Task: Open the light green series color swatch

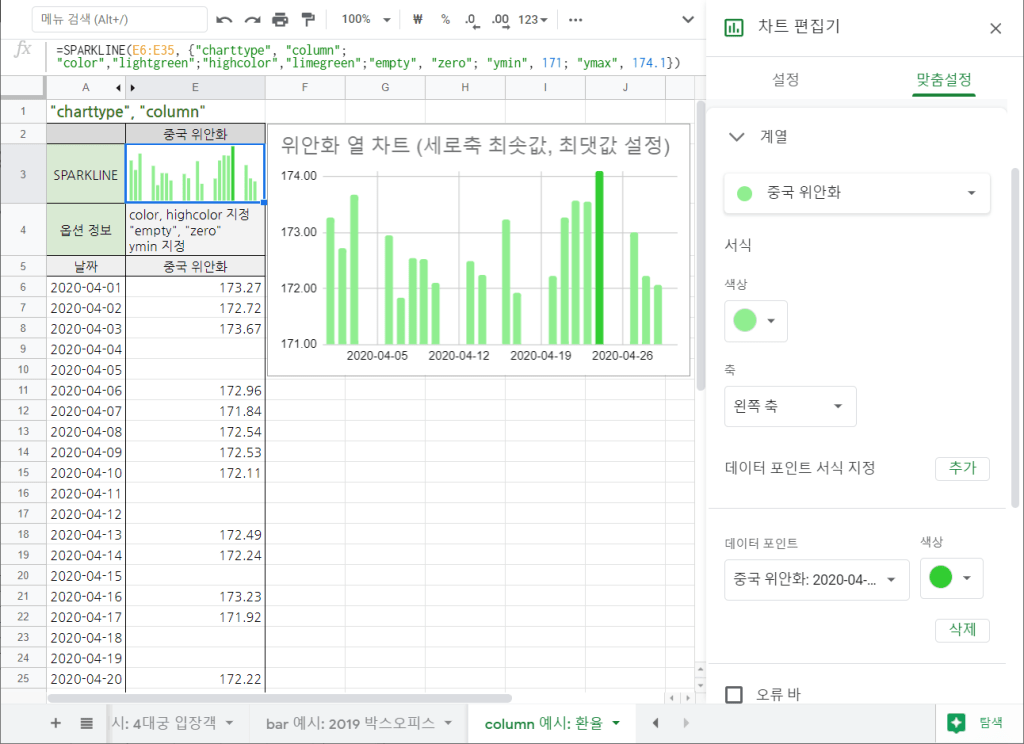Action: 755,320
